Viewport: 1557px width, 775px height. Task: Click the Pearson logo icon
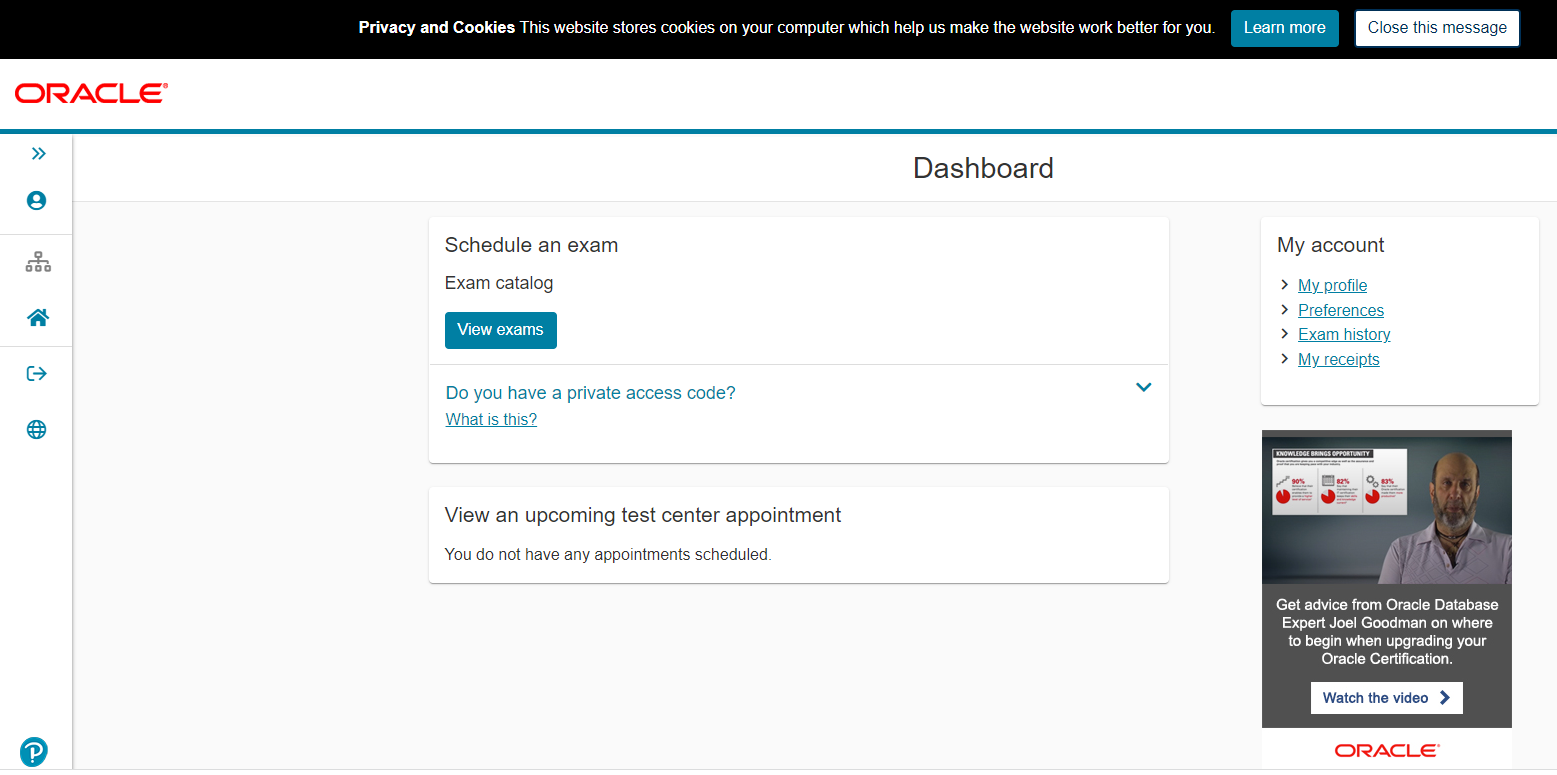tap(34, 751)
